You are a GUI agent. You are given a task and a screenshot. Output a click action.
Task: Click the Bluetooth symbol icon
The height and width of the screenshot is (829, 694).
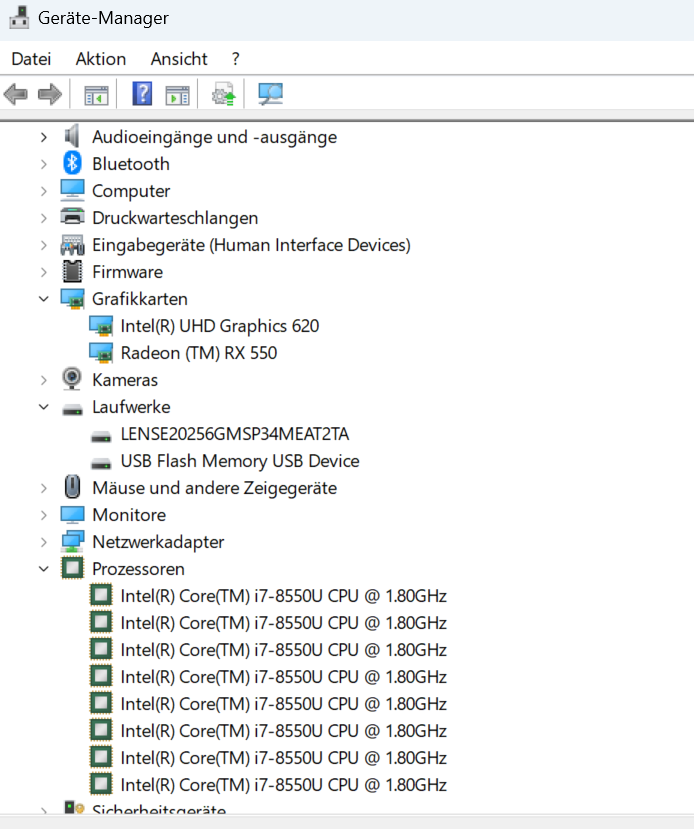point(72,163)
